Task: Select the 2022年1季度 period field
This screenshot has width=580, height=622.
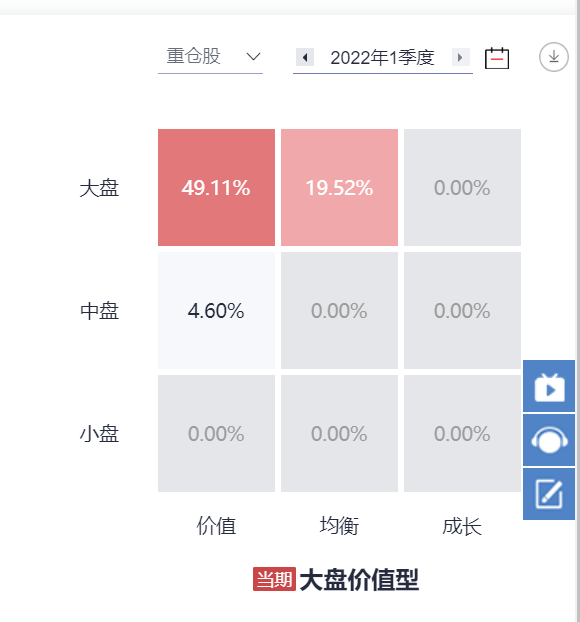Action: pyautogui.click(x=382, y=58)
